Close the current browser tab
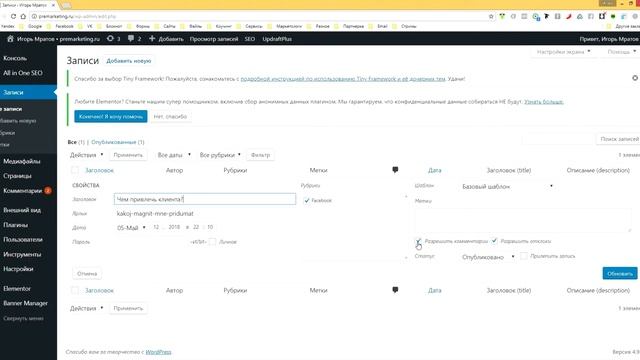Viewport: 640px width, 360px height. coord(53,5)
